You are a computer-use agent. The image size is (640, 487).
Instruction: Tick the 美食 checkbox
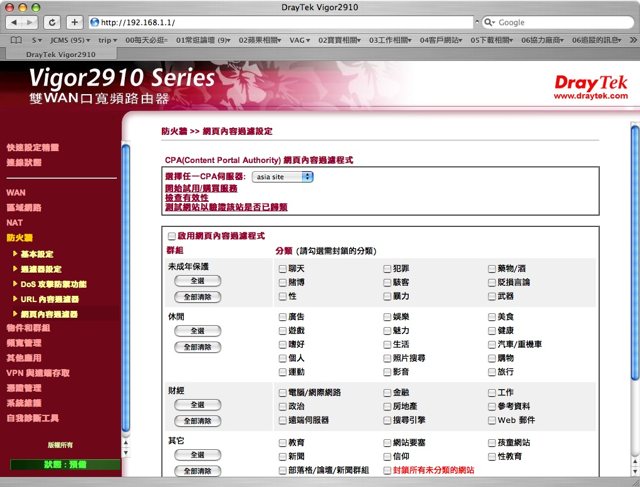(x=492, y=317)
